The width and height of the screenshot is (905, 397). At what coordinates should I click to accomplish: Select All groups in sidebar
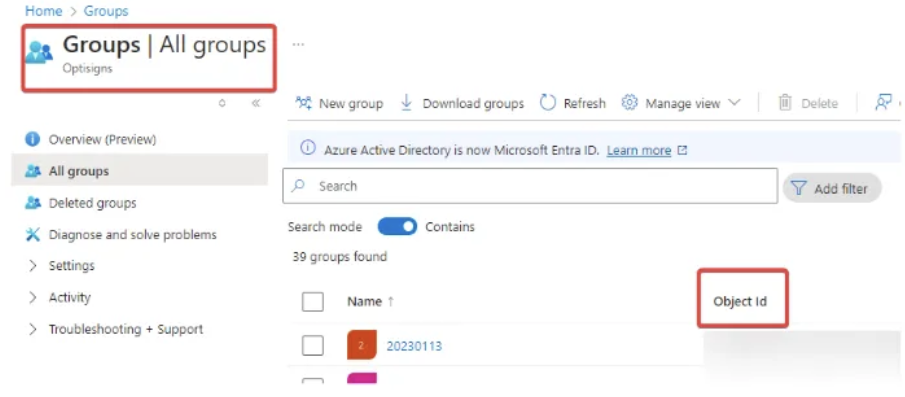click(139, 171)
